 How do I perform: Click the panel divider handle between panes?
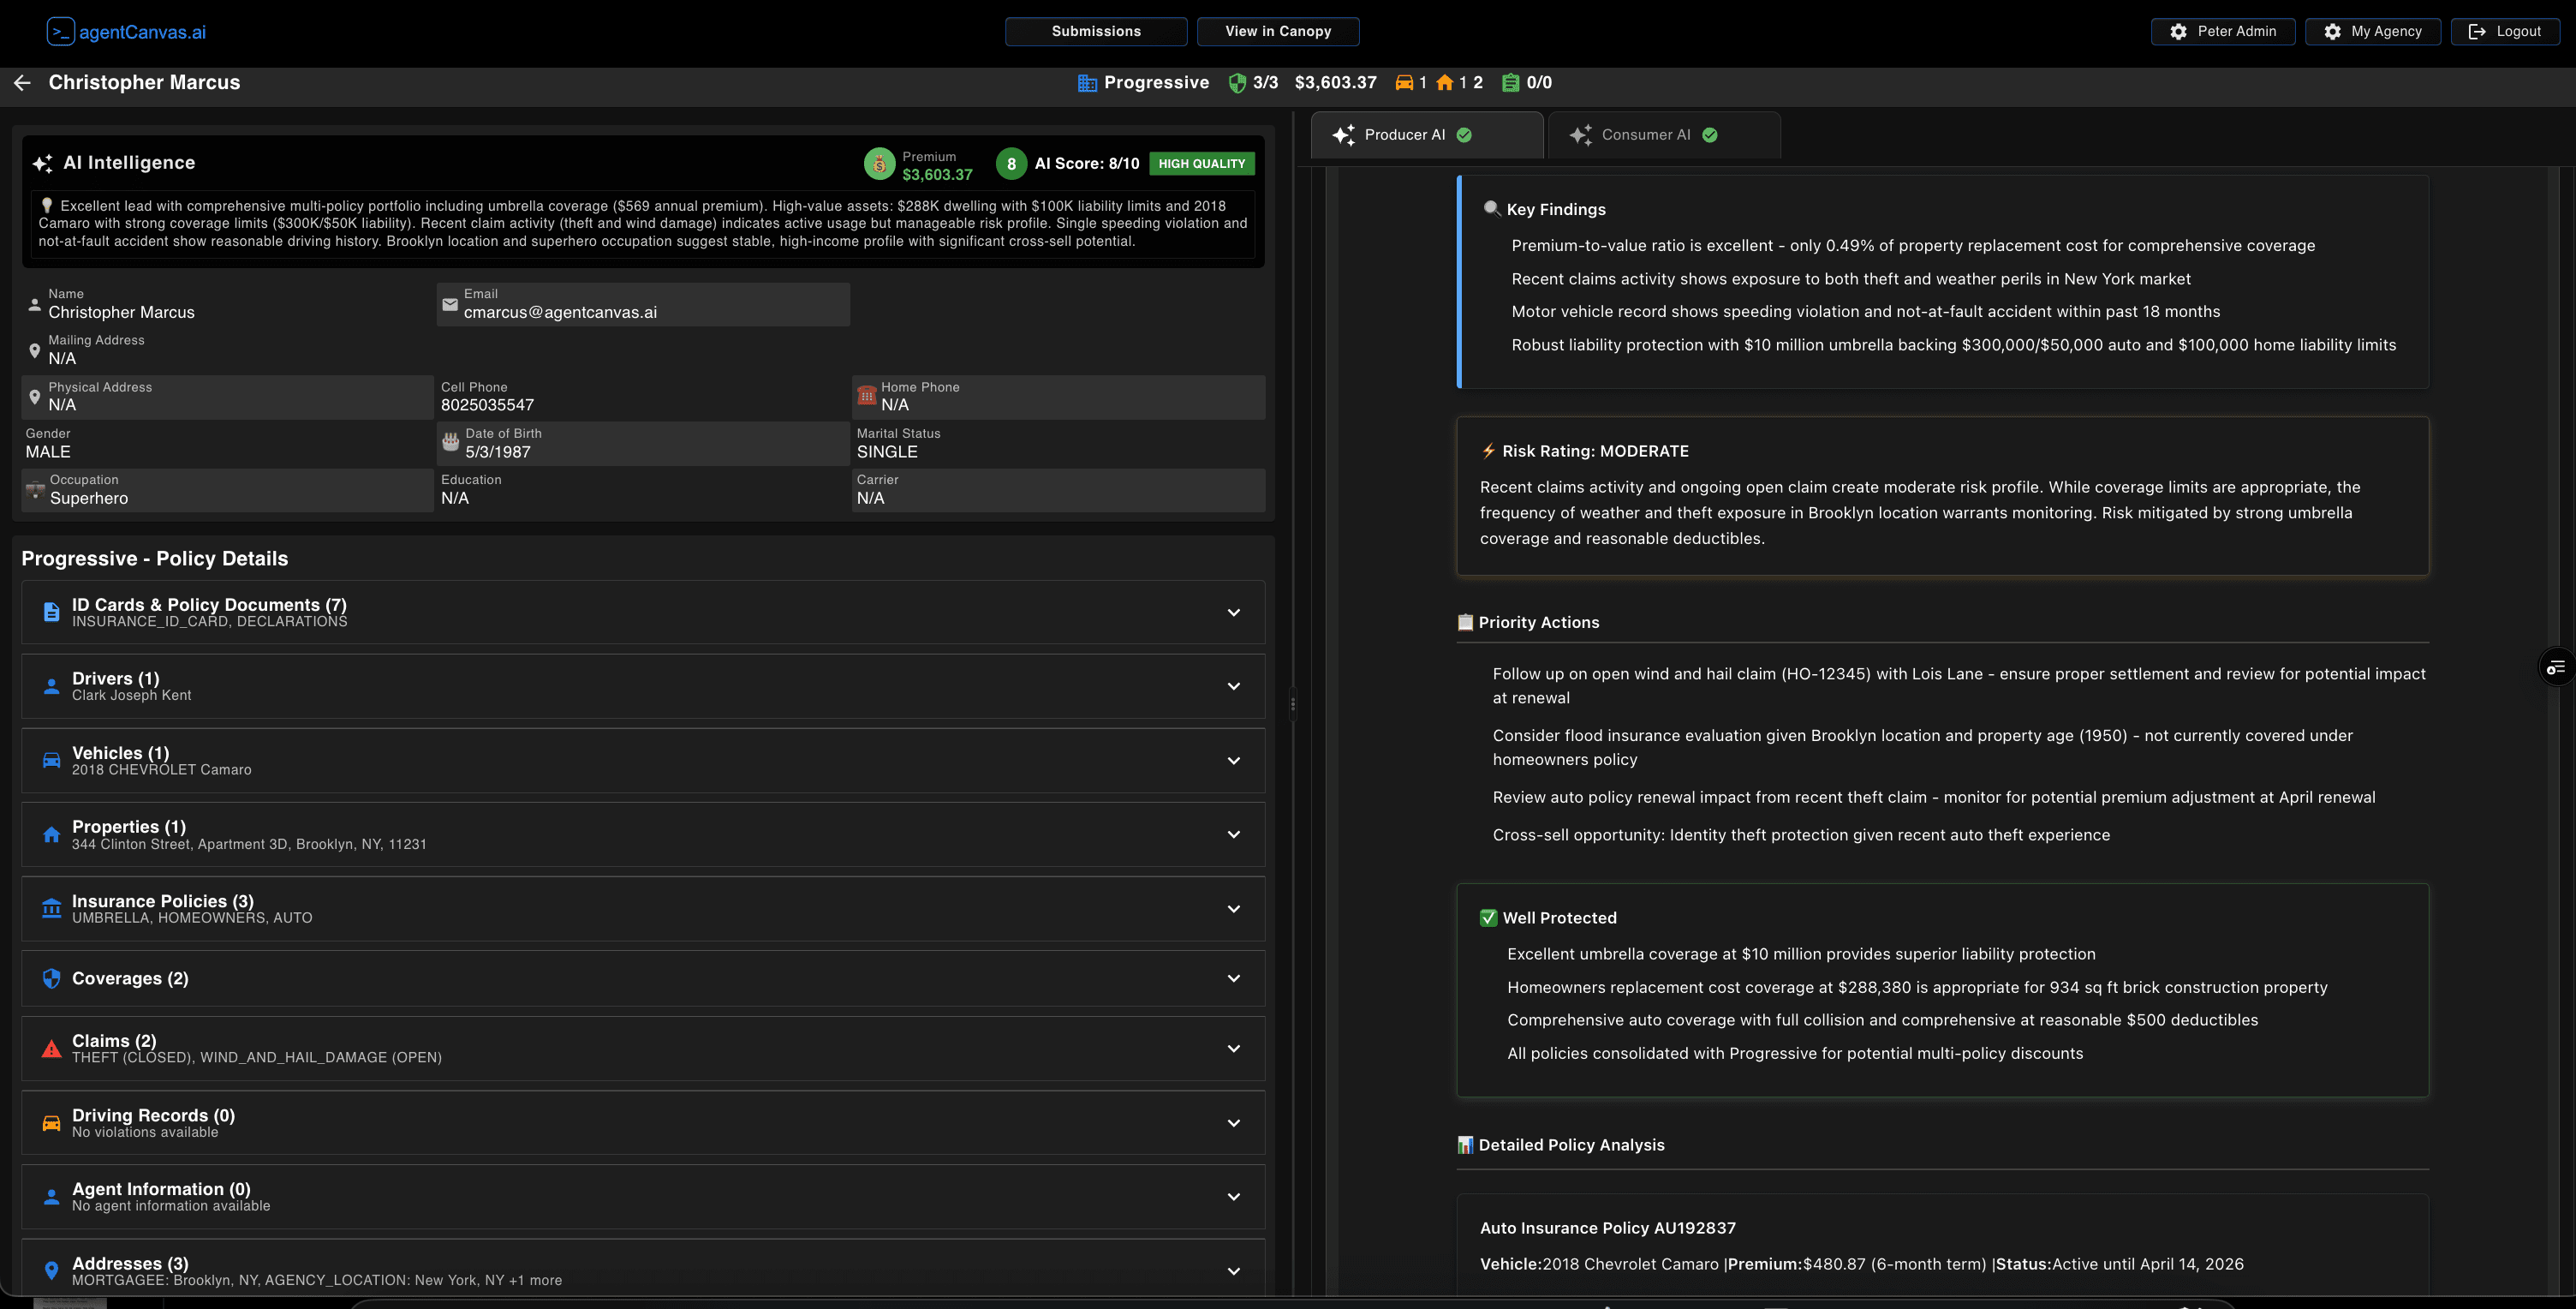tap(1293, 704)
